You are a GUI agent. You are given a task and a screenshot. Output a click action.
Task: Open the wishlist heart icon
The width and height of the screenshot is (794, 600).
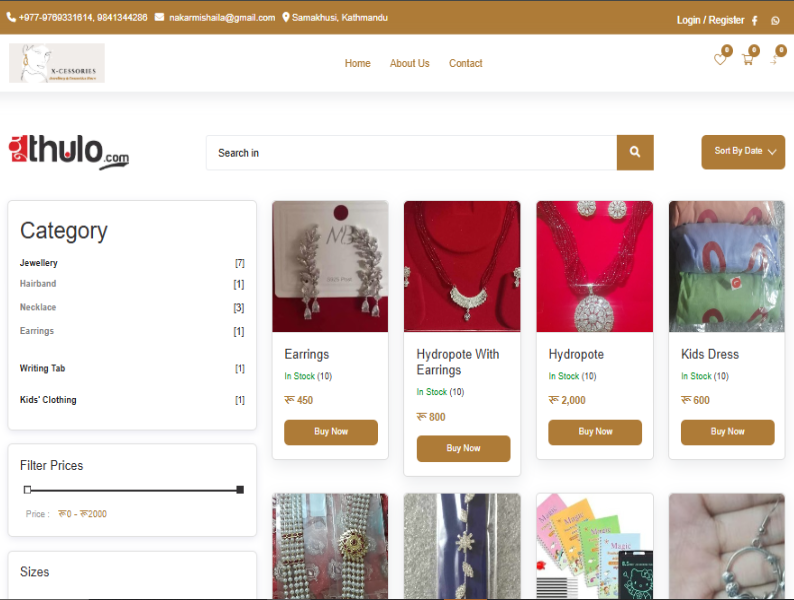(719, 60)
